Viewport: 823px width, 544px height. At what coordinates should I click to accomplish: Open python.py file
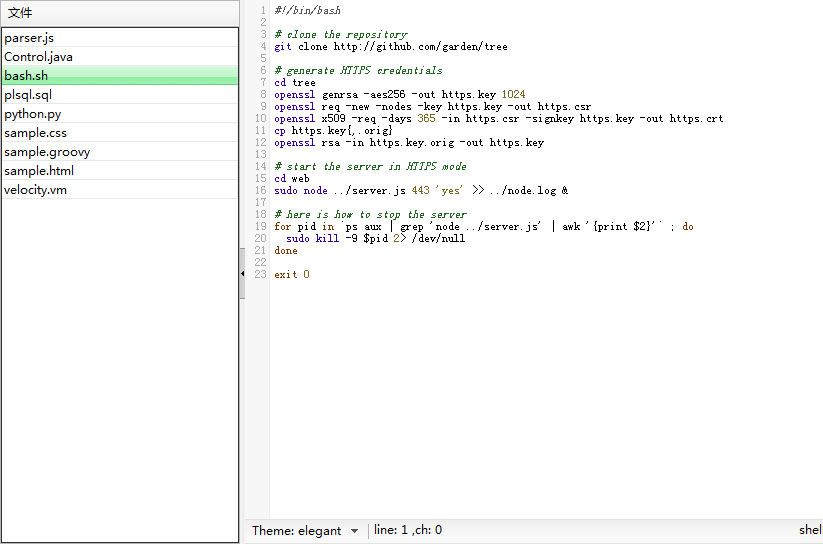[x=32, y=114]
